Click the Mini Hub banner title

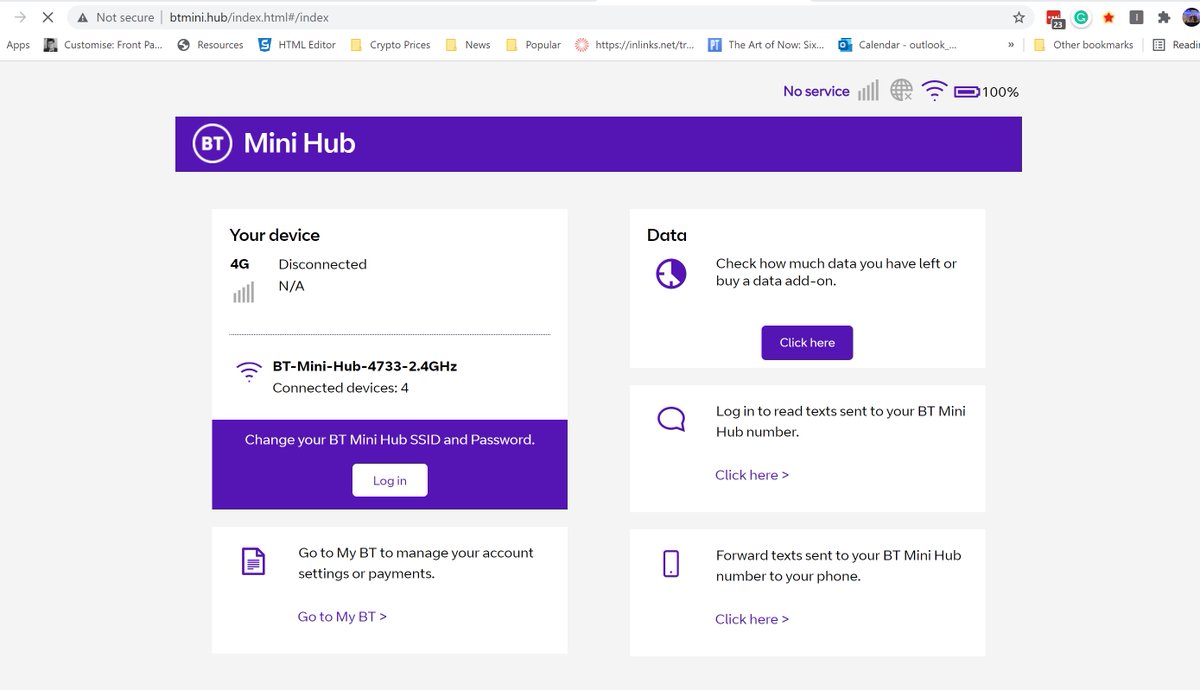[x=300, y=143]
